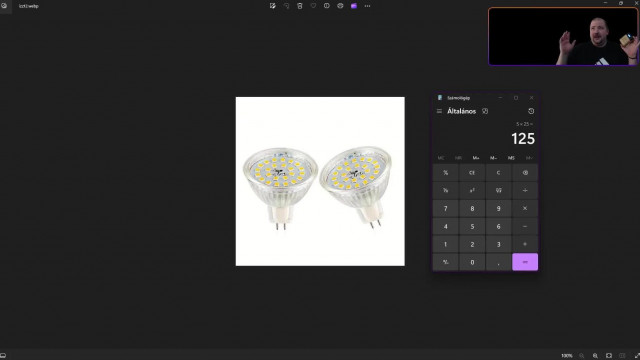The image size is (640, 360).
Task: Click the M+ memory add button
Action: point(476,158)
